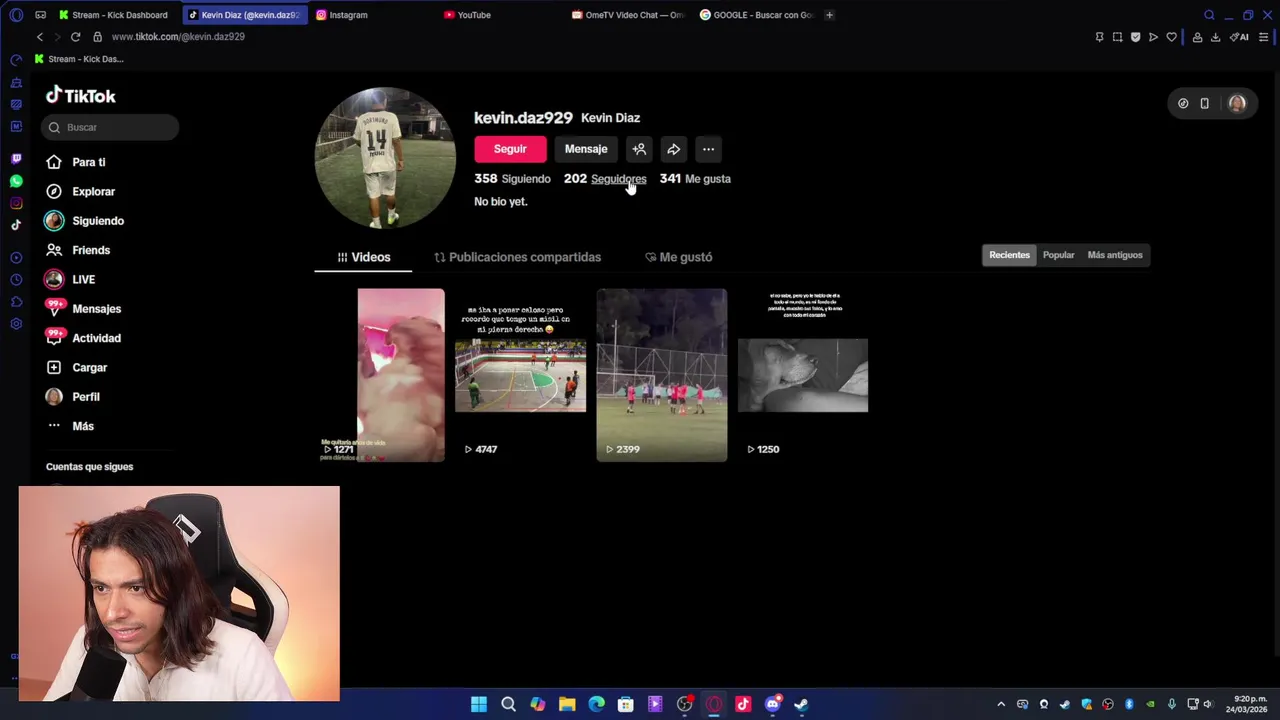Click the heart bookmark icon in toolbar
The image size is (1280, 720).
coord(1171,37)
